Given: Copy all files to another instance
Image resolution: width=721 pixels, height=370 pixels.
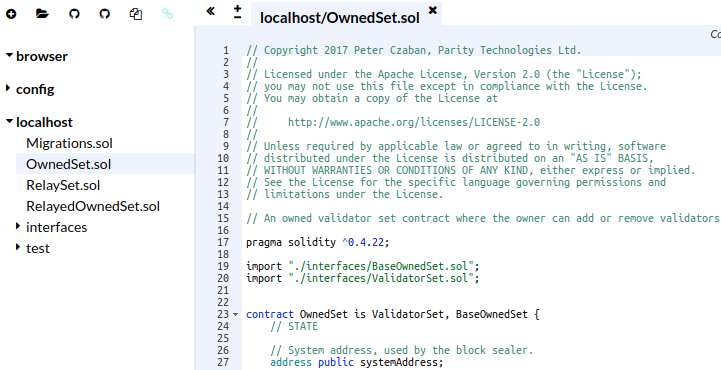Looking at the screenshot, I should coord(136,14).
